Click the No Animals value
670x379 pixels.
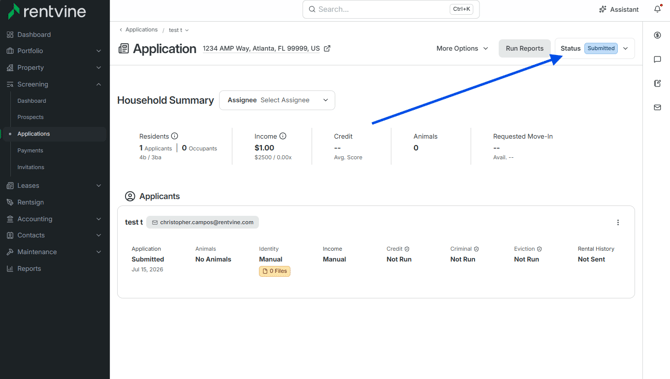[x=213, y=259]
